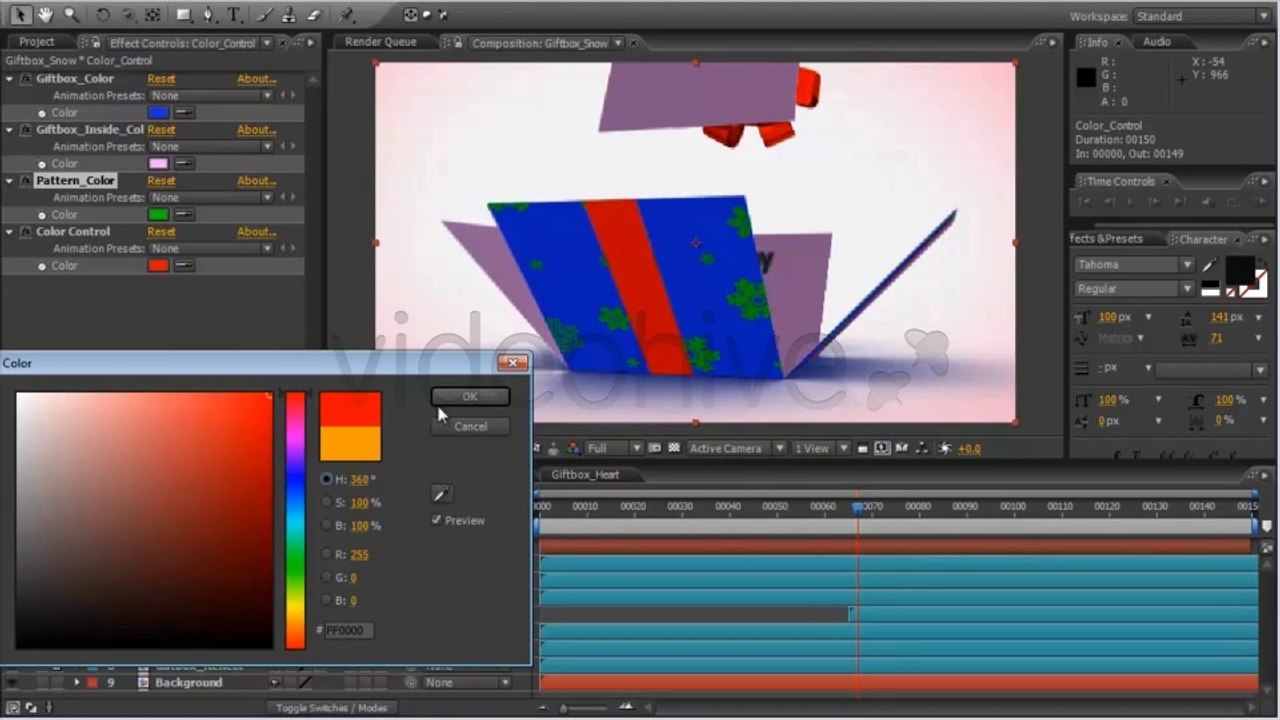This screenshot has width=1280, height=720.
Task: Click Toggle Switches / Modes button
Action: [x=333, y=708]
